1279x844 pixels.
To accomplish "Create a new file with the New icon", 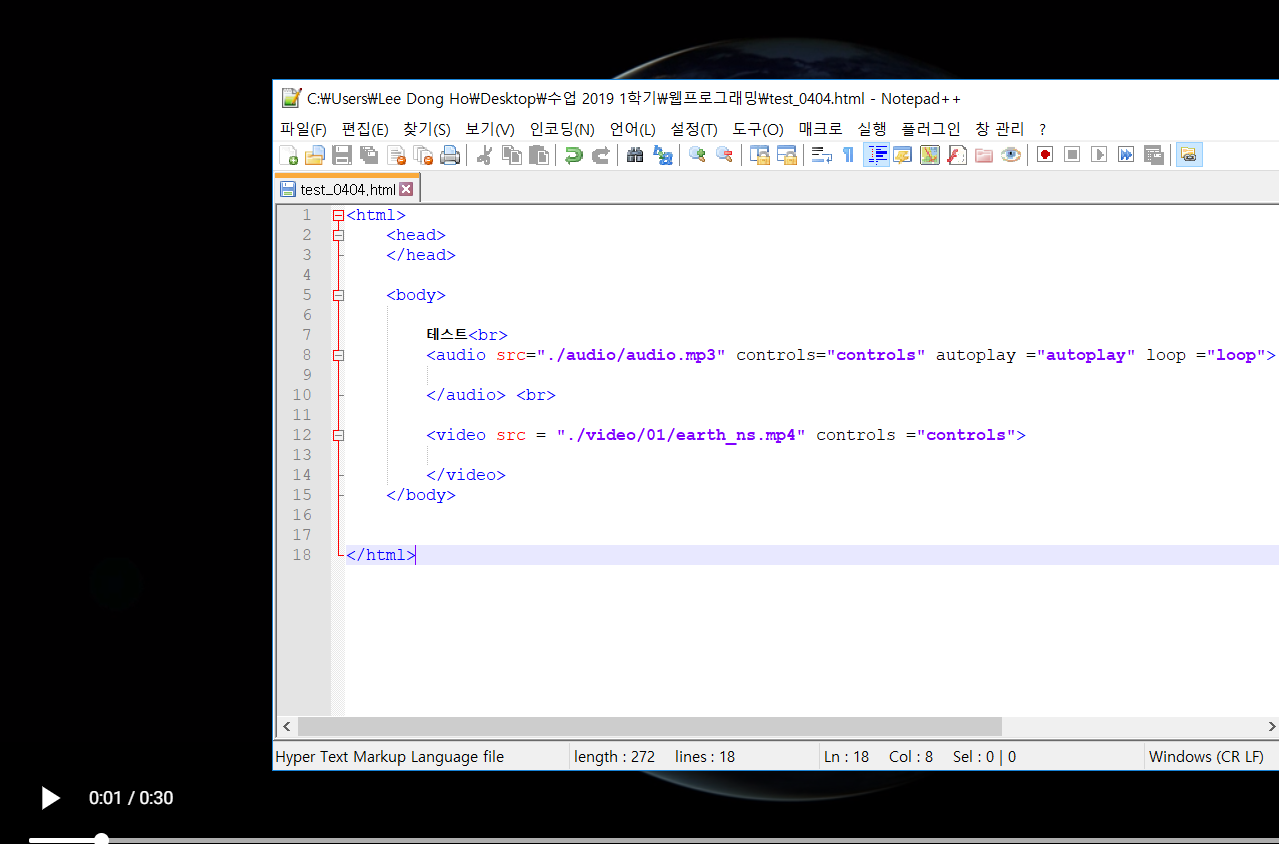I will [x=288, y=155].
